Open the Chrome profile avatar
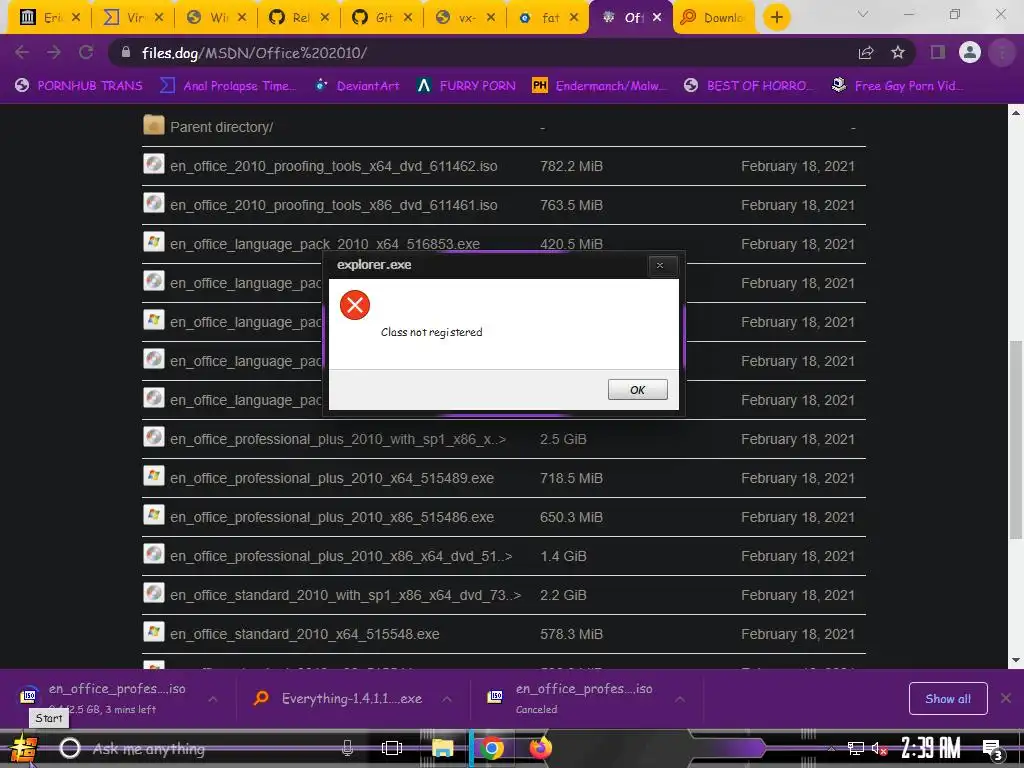 click(x=969, y=52)
